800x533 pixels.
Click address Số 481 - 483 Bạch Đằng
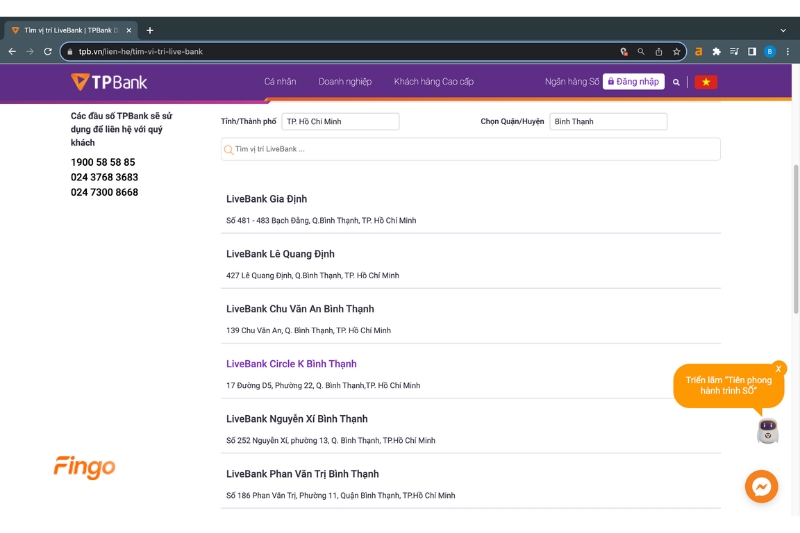(x=321, y=220)
